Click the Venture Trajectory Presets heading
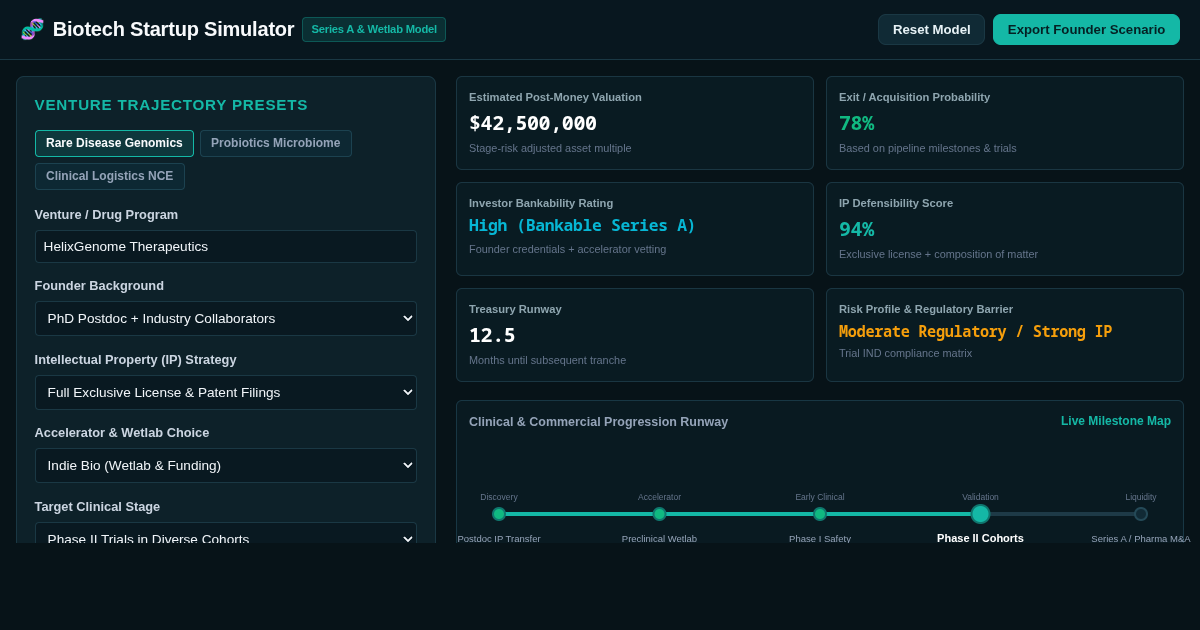The image size is (1200, 630). pos(171,105)
